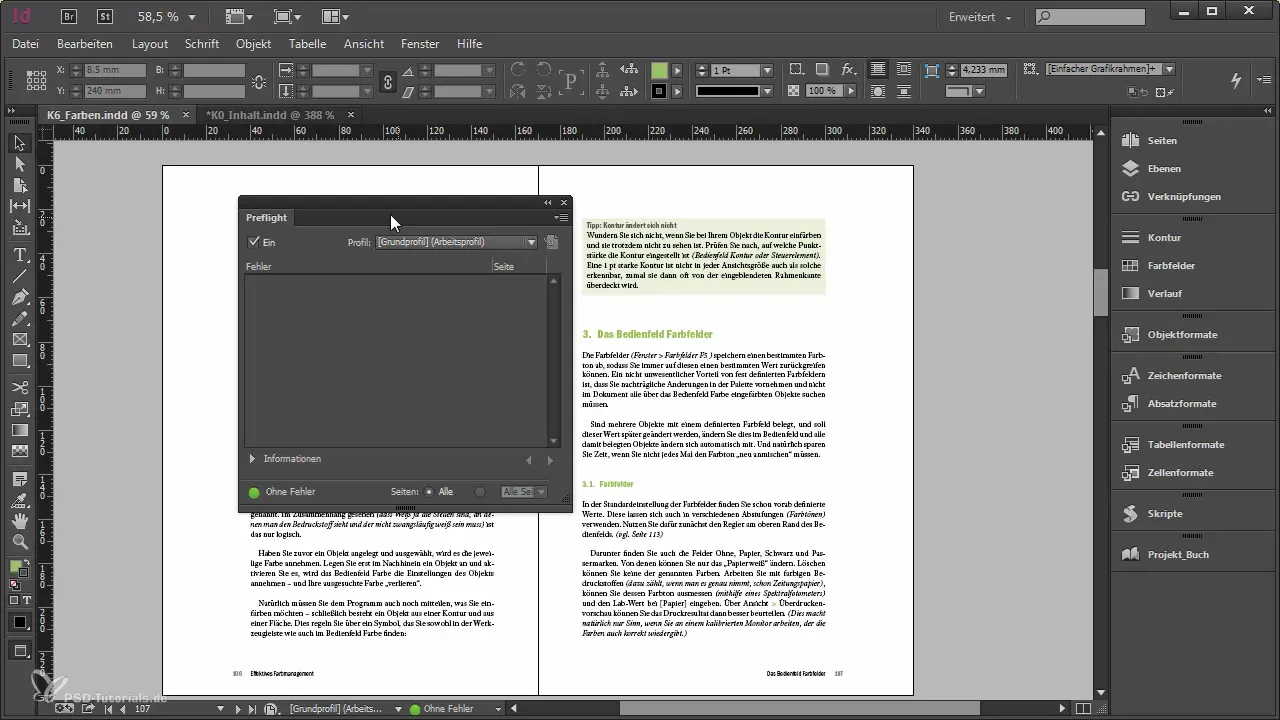Click the rotate 90° clockwise icon

[x=518, y=70]
